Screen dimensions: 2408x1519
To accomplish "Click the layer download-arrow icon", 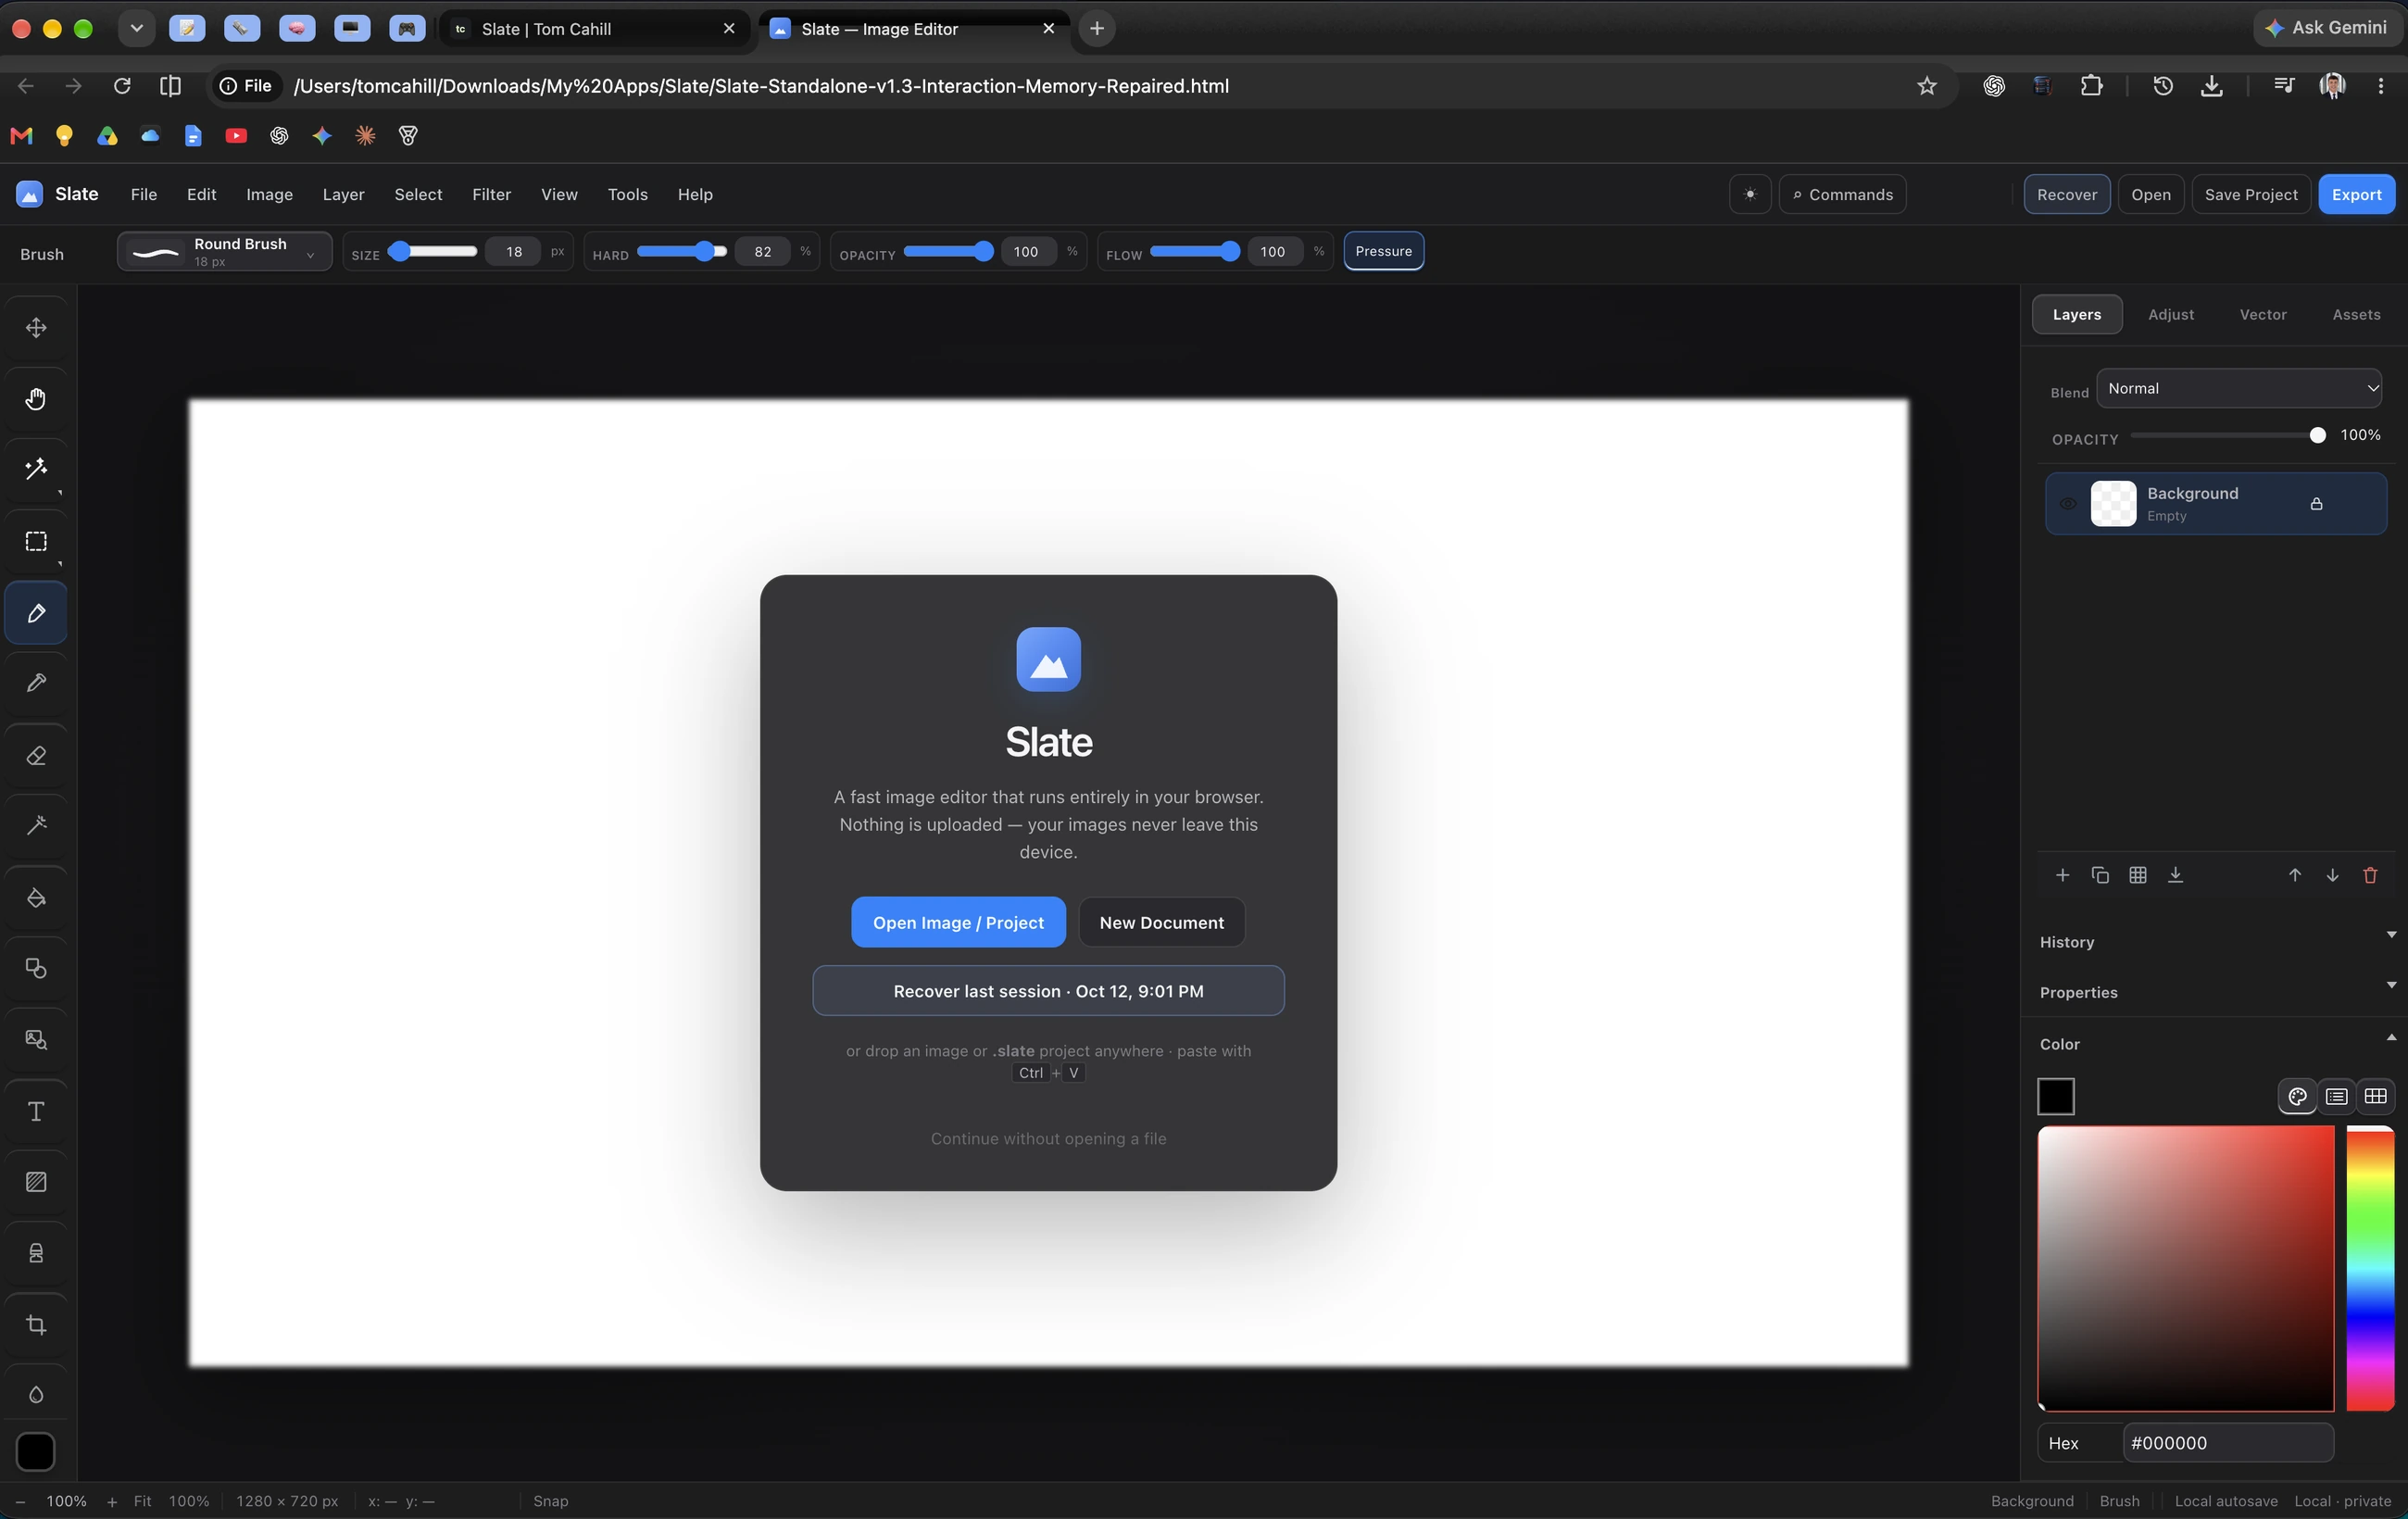I will (x=2175, y=875).
